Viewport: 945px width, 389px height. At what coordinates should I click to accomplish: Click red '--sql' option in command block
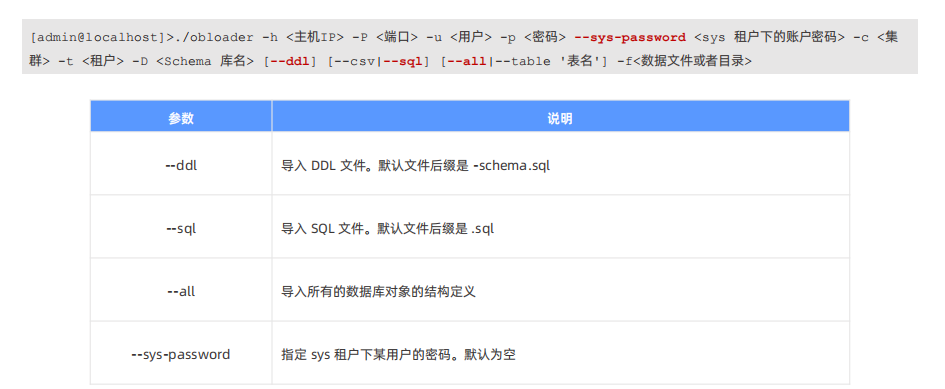403,62
